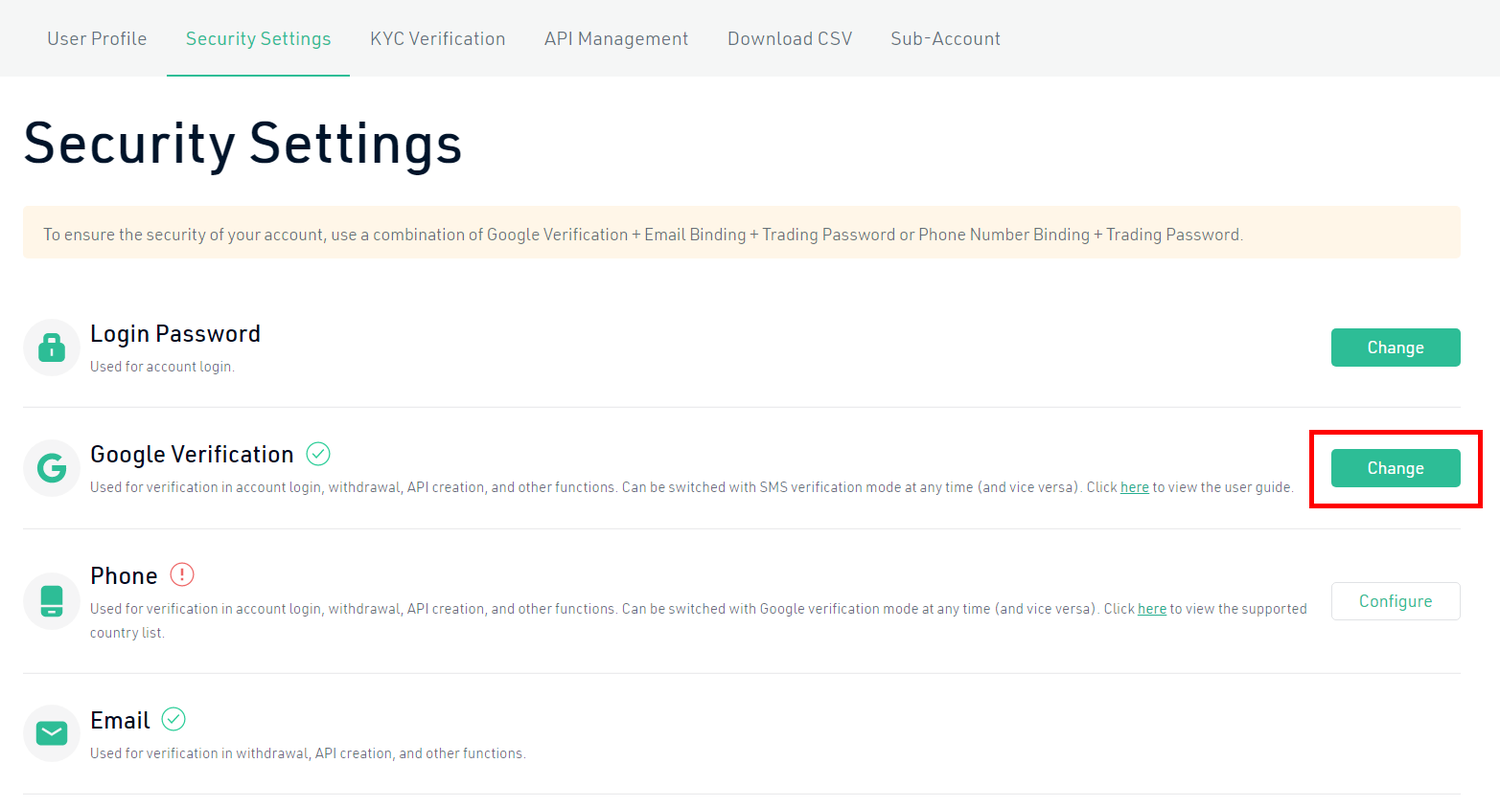This screenshot has width=1500, height=808.
Task: Switch to the Download CSV tab
Action: 790,39
